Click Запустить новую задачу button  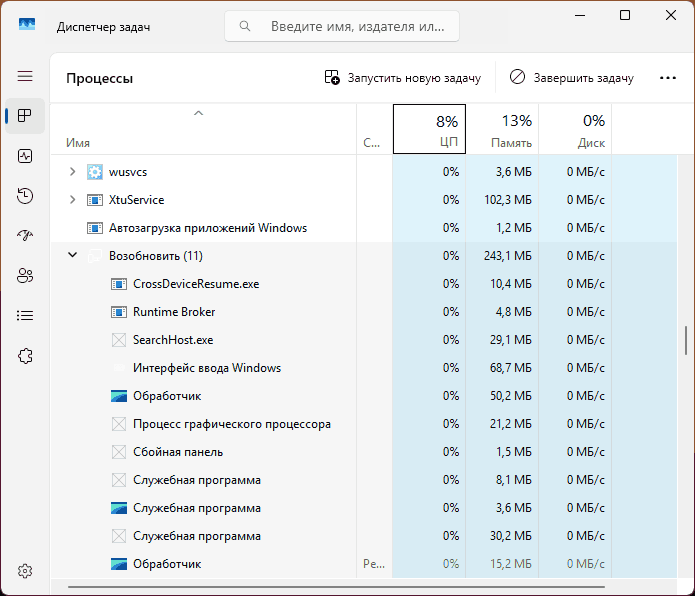pos(402,78)
